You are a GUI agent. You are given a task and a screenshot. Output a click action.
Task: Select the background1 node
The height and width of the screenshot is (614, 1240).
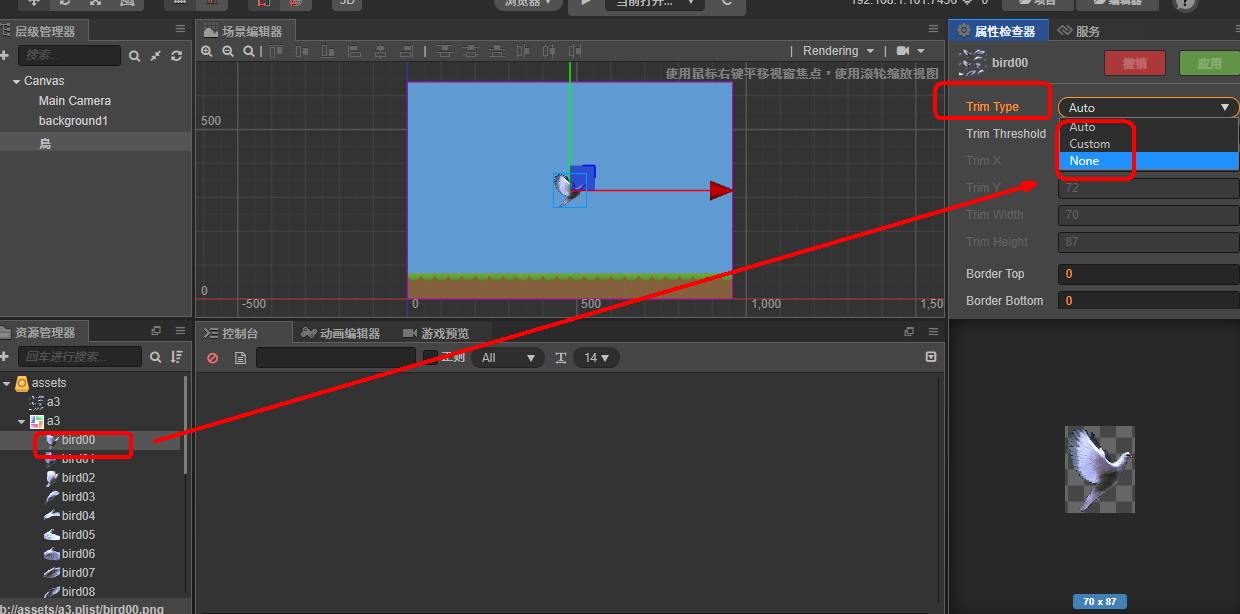coord(73,121)
